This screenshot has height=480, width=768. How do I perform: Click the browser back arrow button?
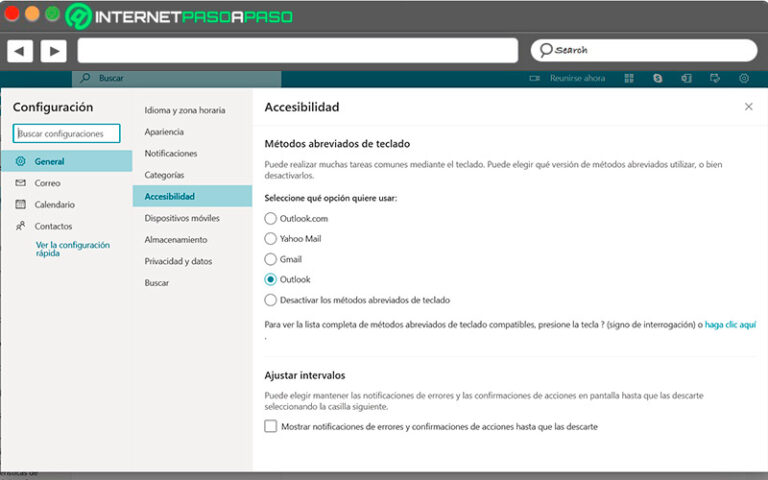pyautogui.click(x=20, y=51)
